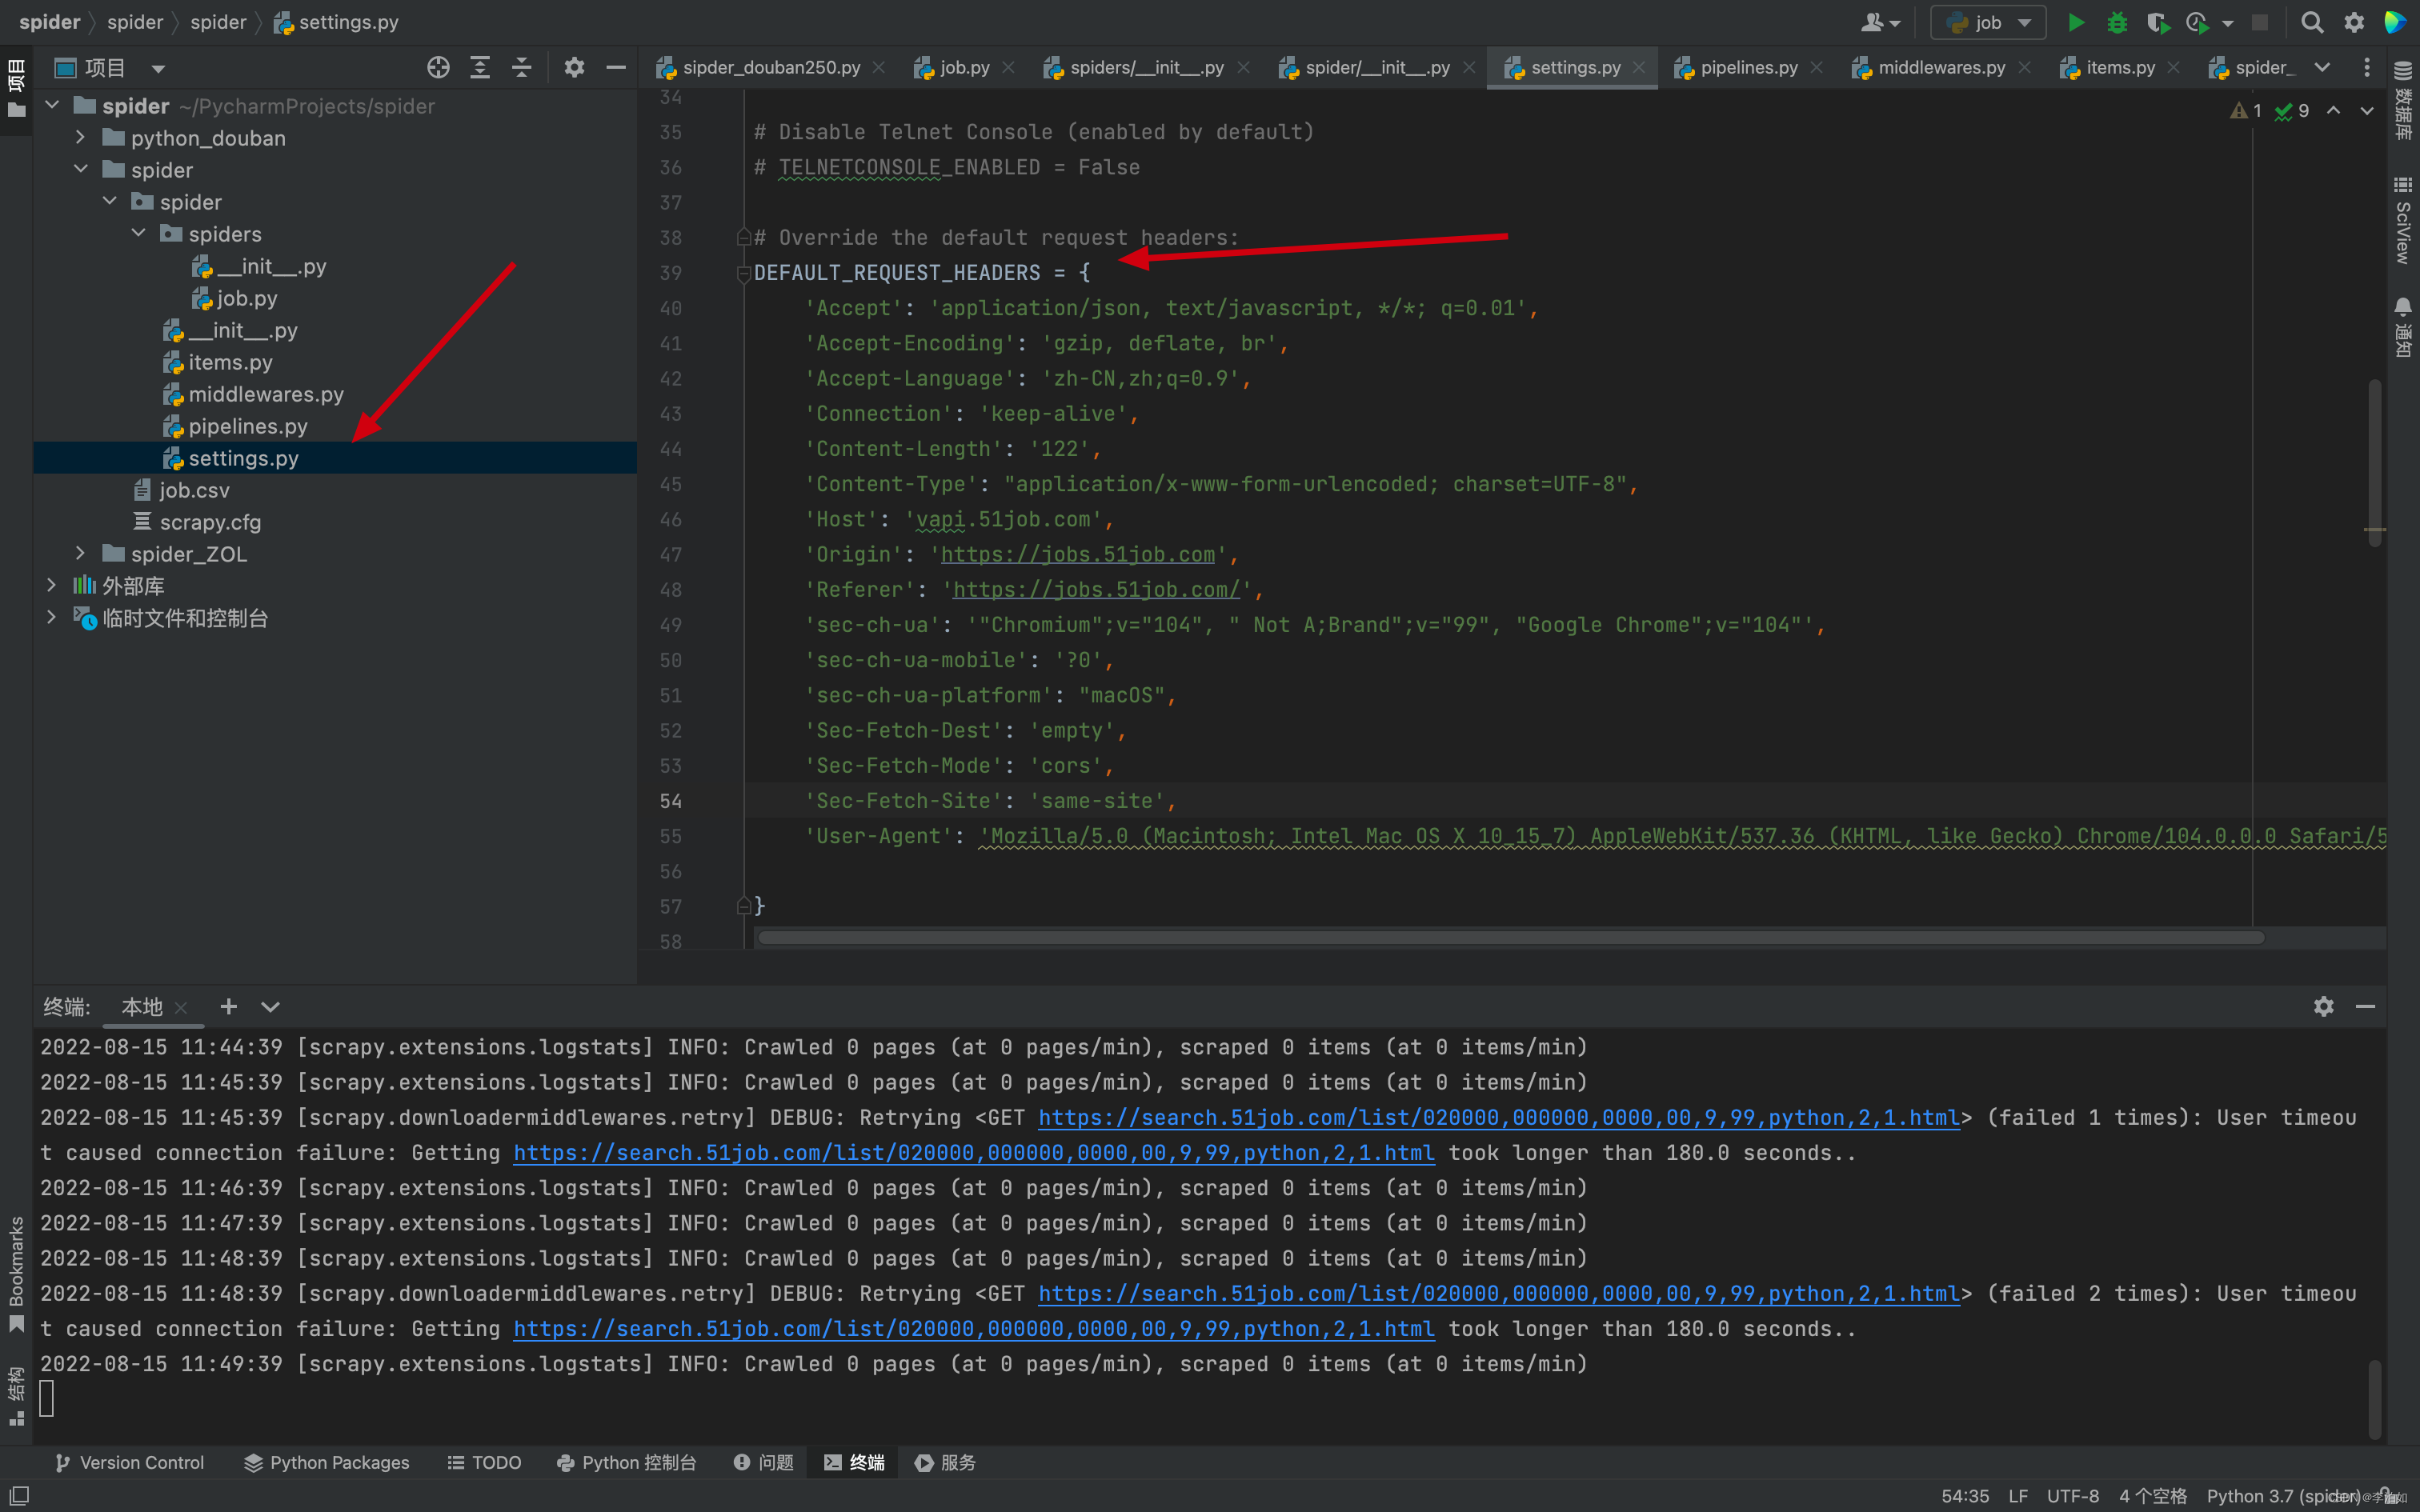Select job.csv in project tree

pos(195,490)
